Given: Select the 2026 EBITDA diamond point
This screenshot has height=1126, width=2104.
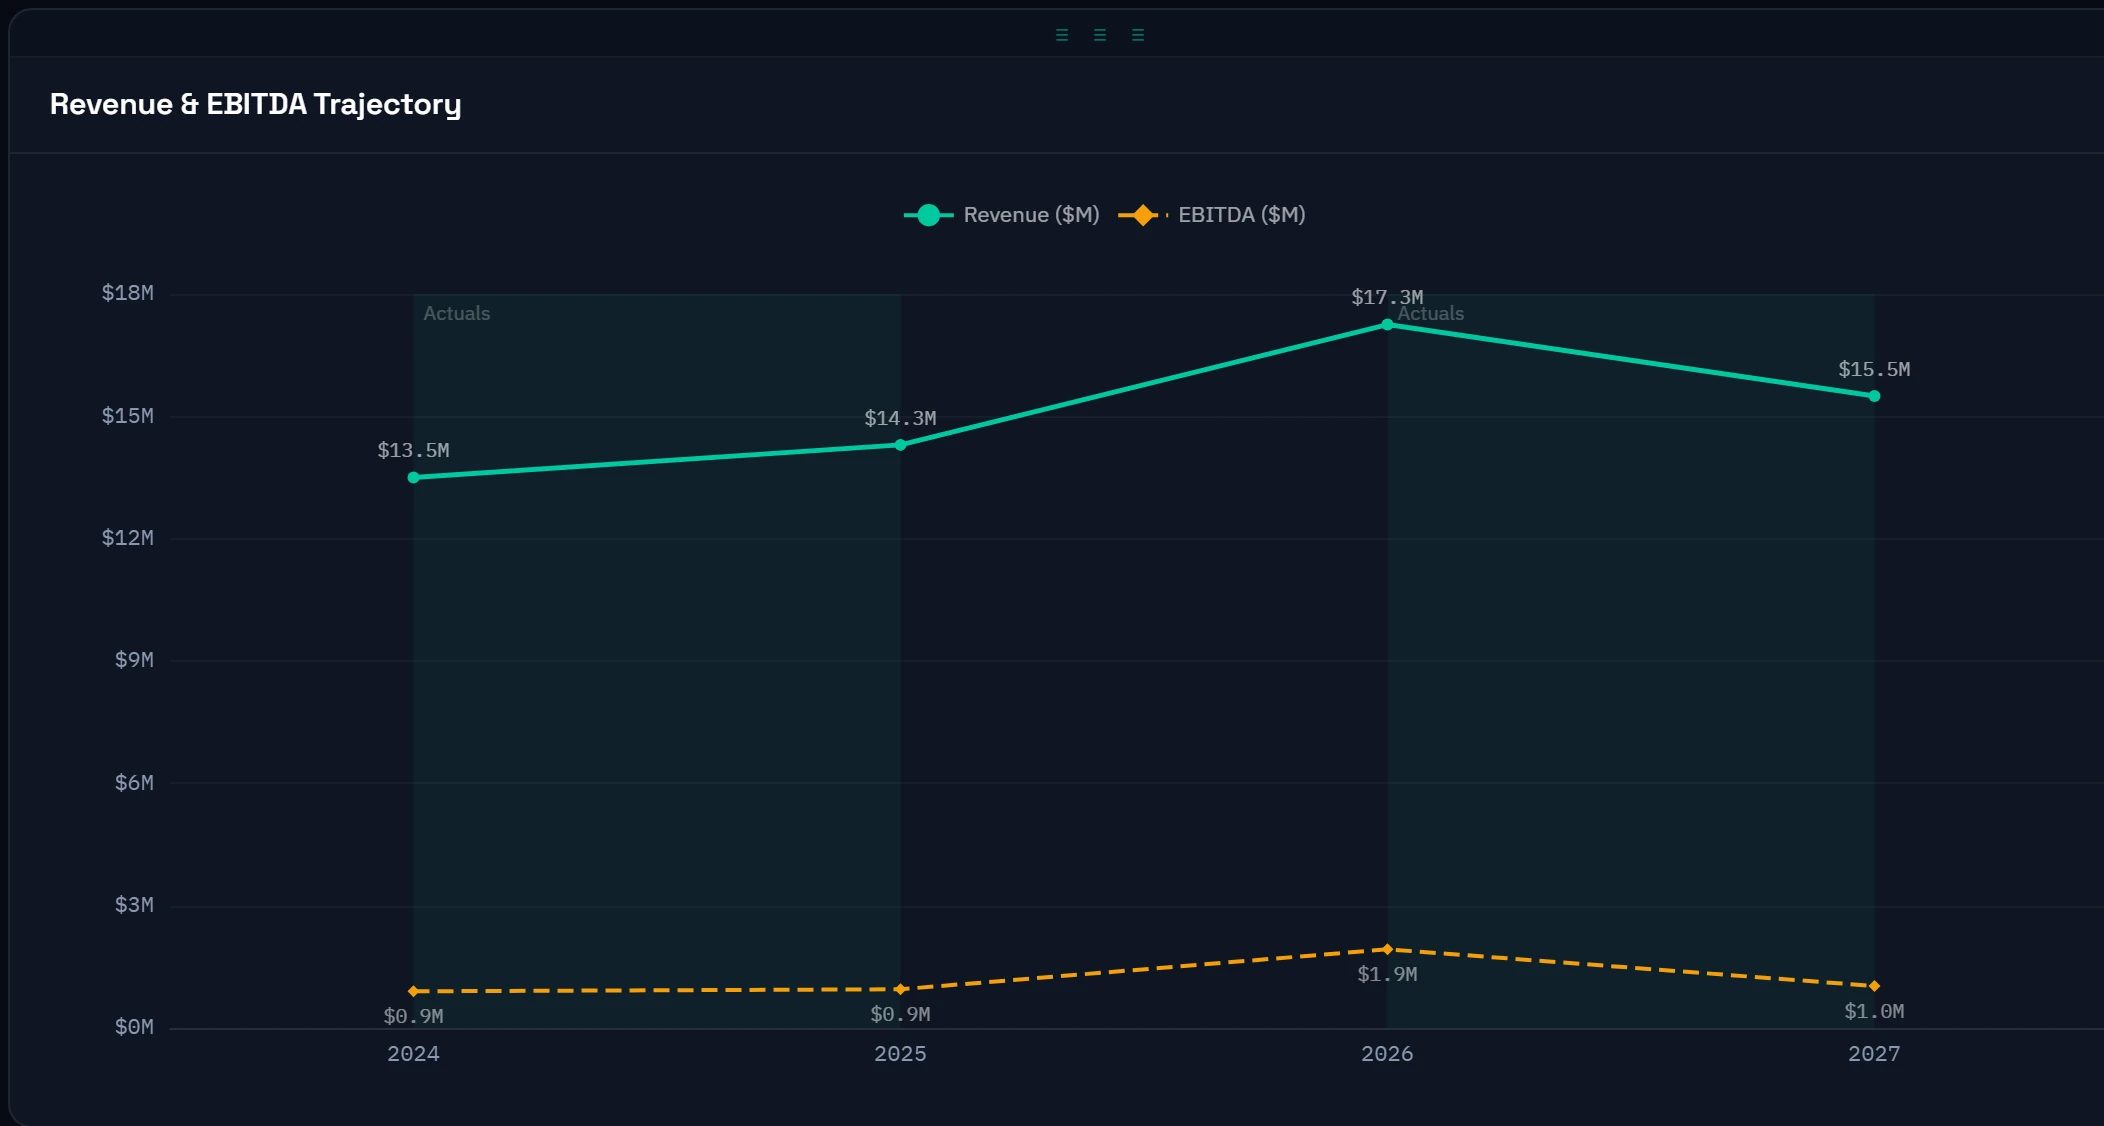Looking at the screenshot, I should 1387,949.
